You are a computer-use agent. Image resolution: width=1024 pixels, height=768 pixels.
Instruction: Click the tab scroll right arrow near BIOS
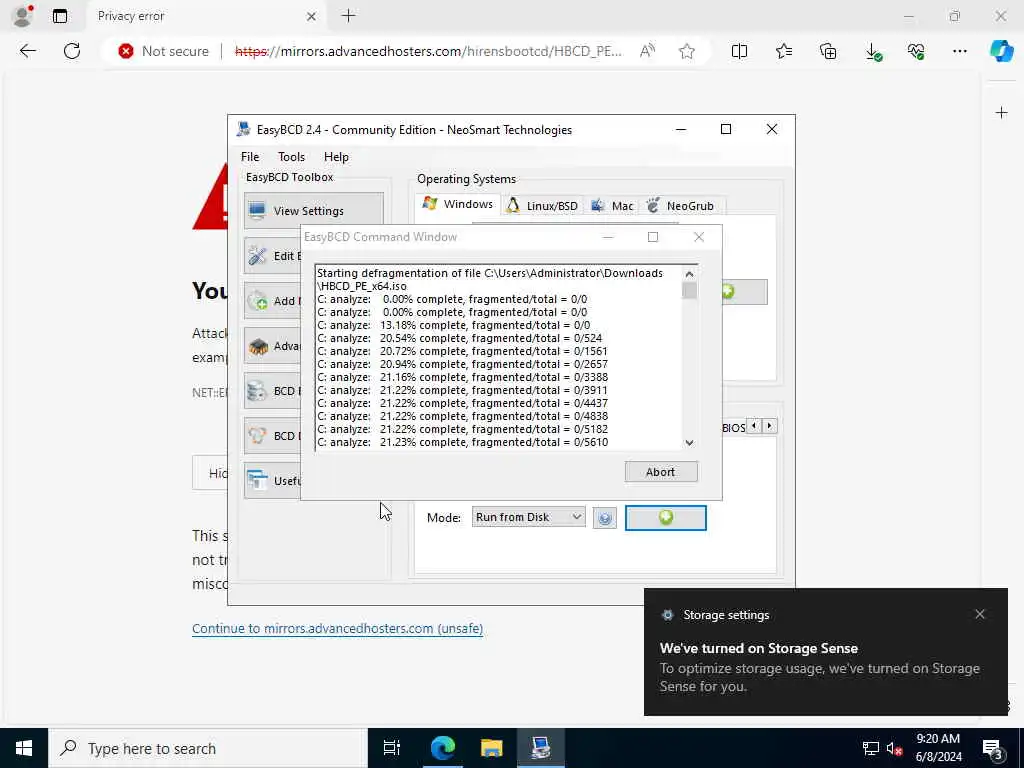pos(769,426)
